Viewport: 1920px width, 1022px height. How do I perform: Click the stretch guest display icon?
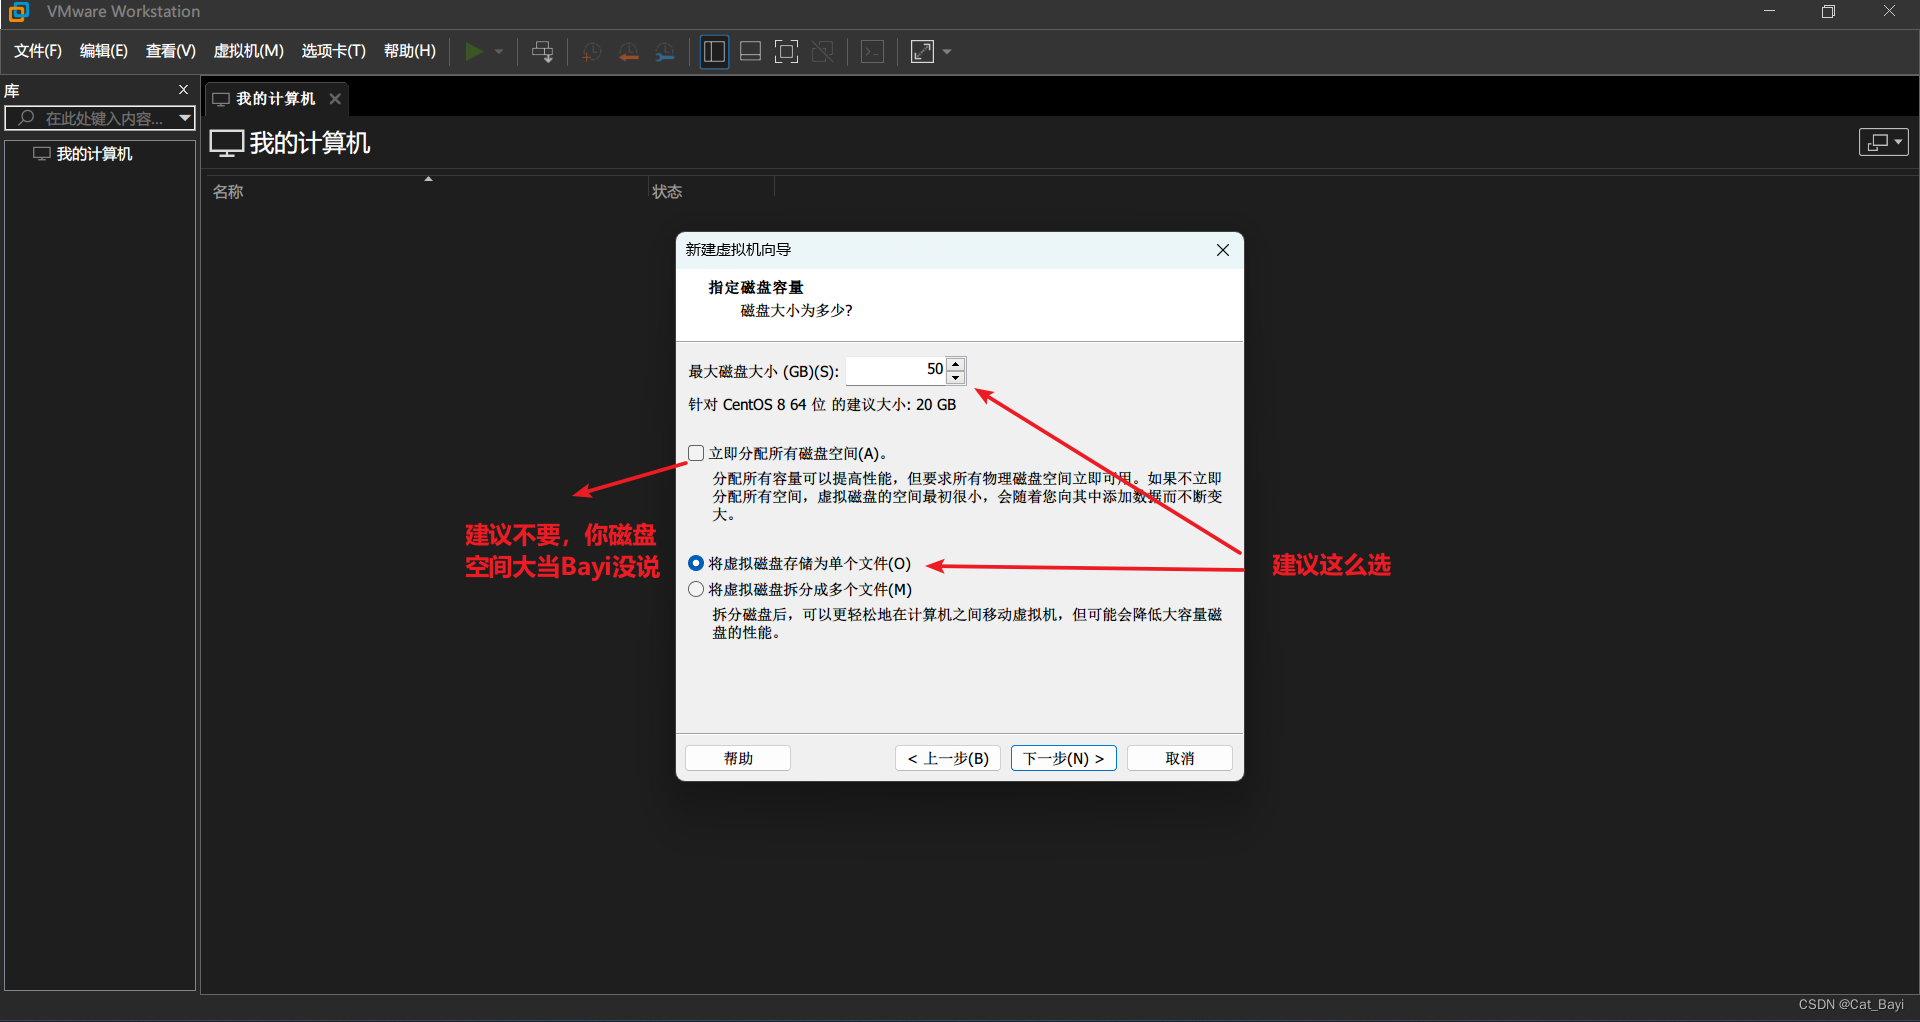(x=922, y=51)
